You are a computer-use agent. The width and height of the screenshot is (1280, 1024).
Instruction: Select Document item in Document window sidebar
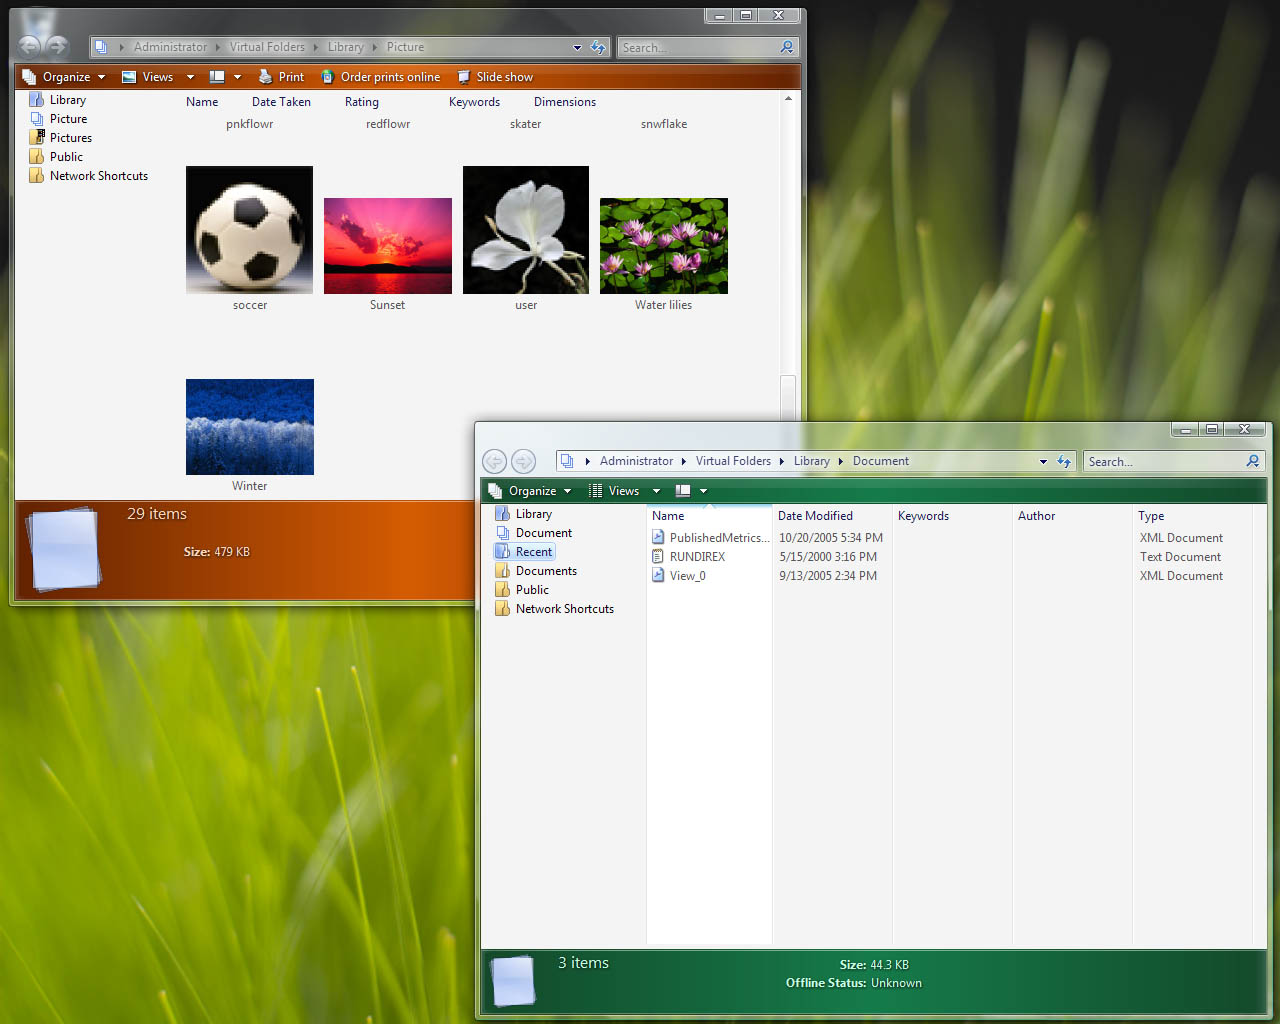click(534, 533)
